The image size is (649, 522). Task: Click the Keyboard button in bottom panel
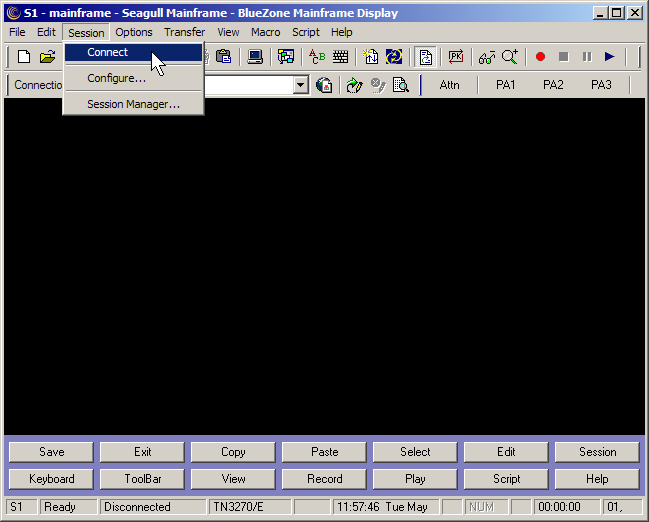point(51,479)
